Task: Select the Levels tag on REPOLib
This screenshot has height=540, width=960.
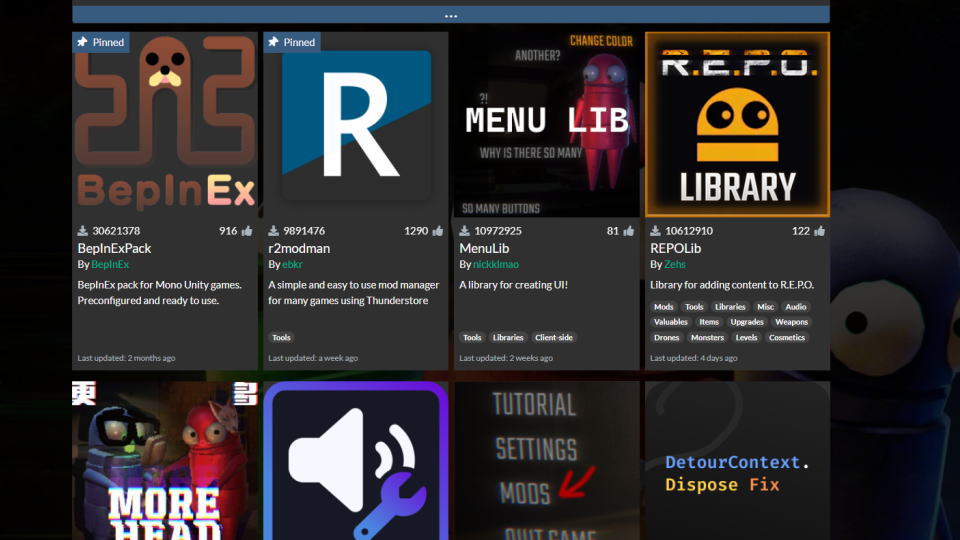Action: pos(746,337)
